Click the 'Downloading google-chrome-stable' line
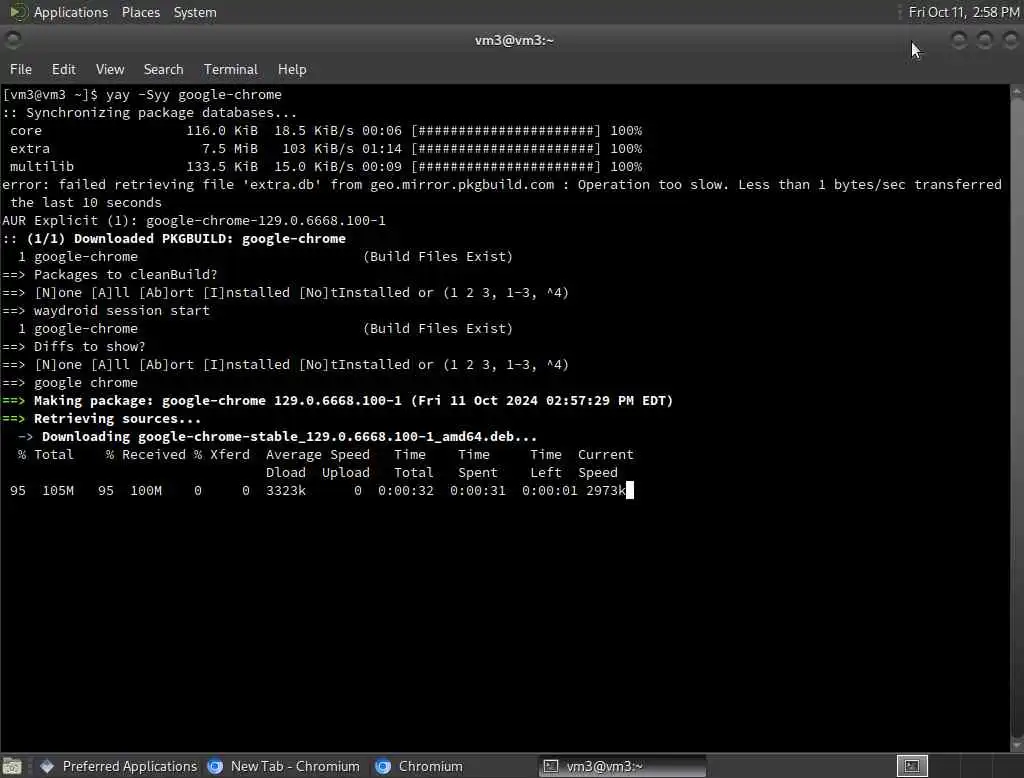Viewport: 1024px width, 778px height. pyautogui.click(x=278, y=436)
